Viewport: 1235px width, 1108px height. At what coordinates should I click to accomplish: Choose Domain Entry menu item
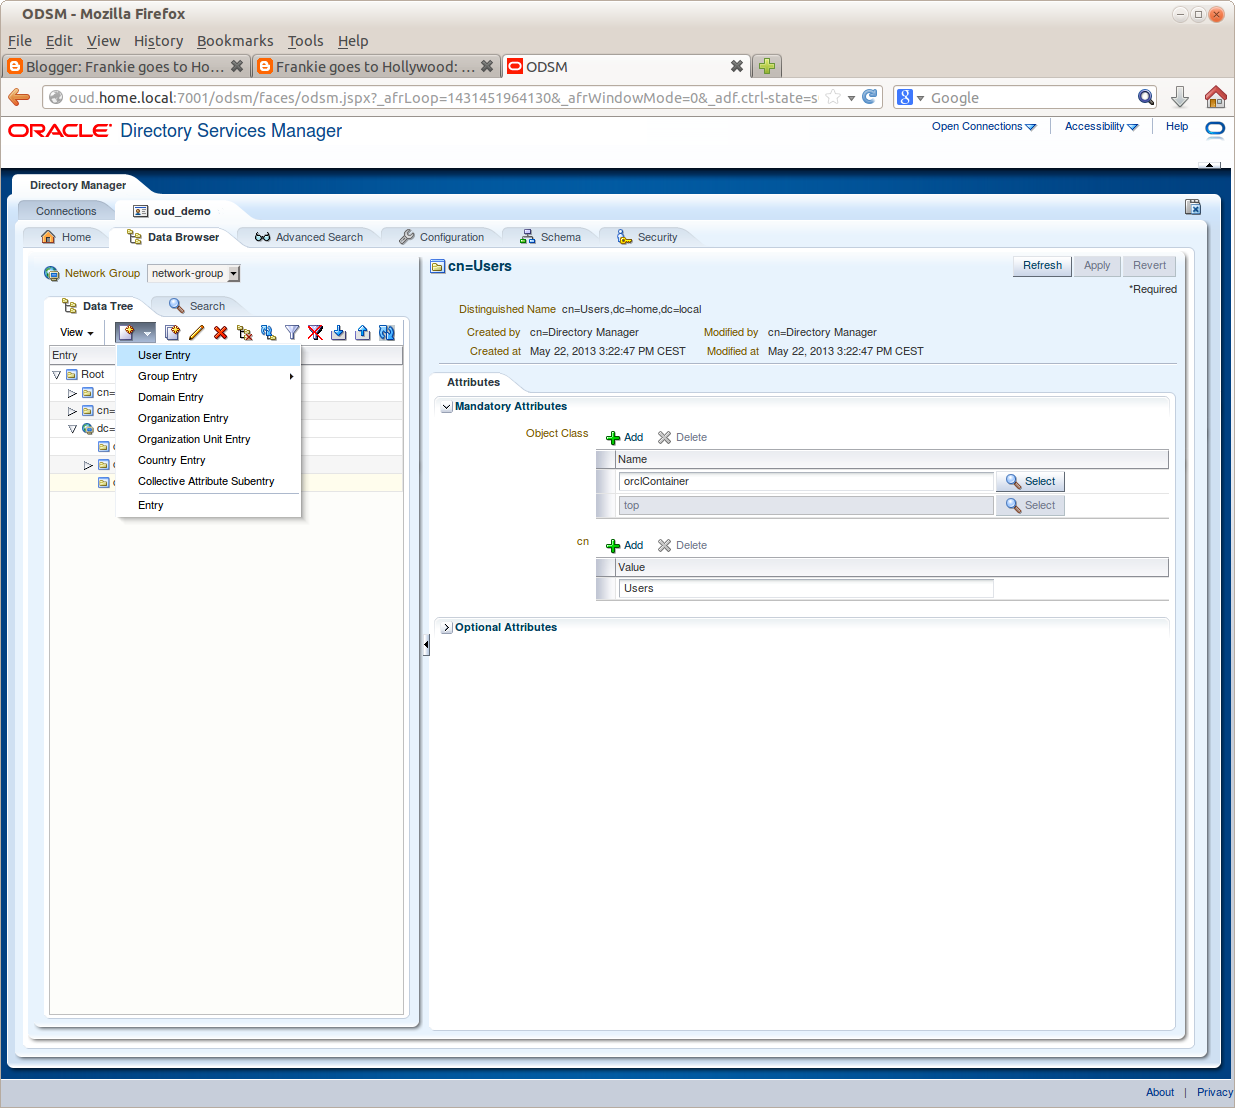coord(209,397)
